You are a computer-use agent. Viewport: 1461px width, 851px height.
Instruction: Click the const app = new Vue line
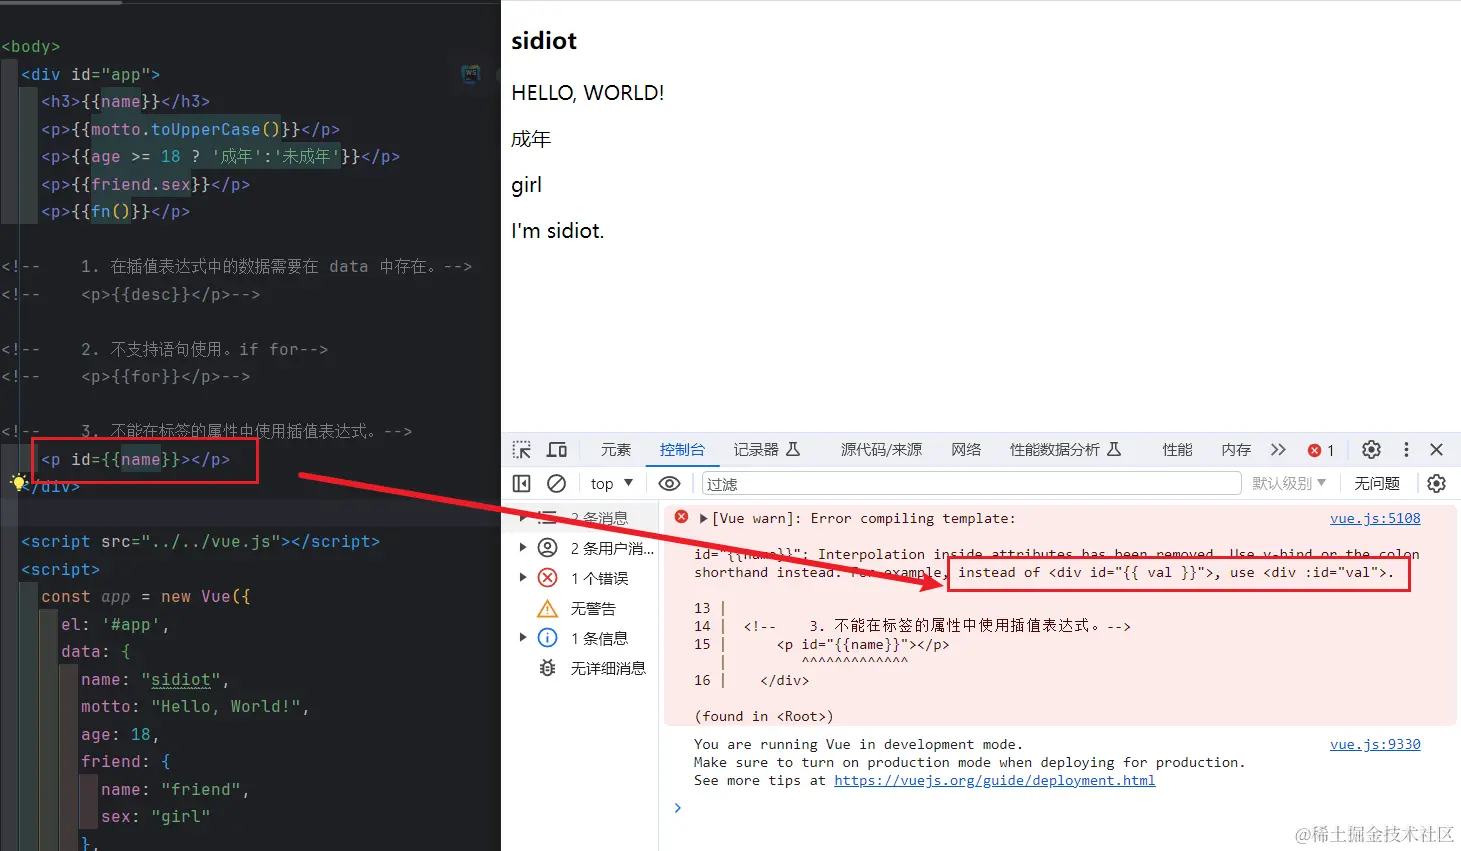coord(145,596)
